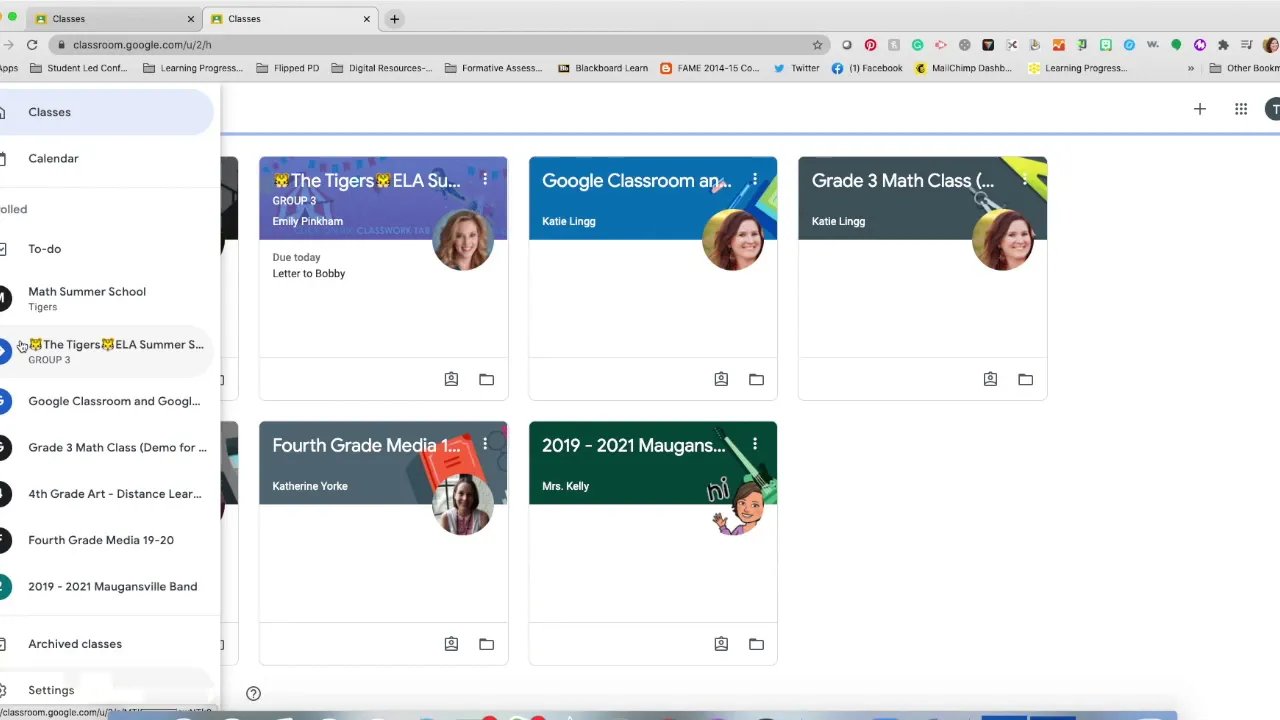Image resolution: width=1280 pixels, height=720 pixels.
Task: Open the Extensions puzzle icon
Action: 1223,45
